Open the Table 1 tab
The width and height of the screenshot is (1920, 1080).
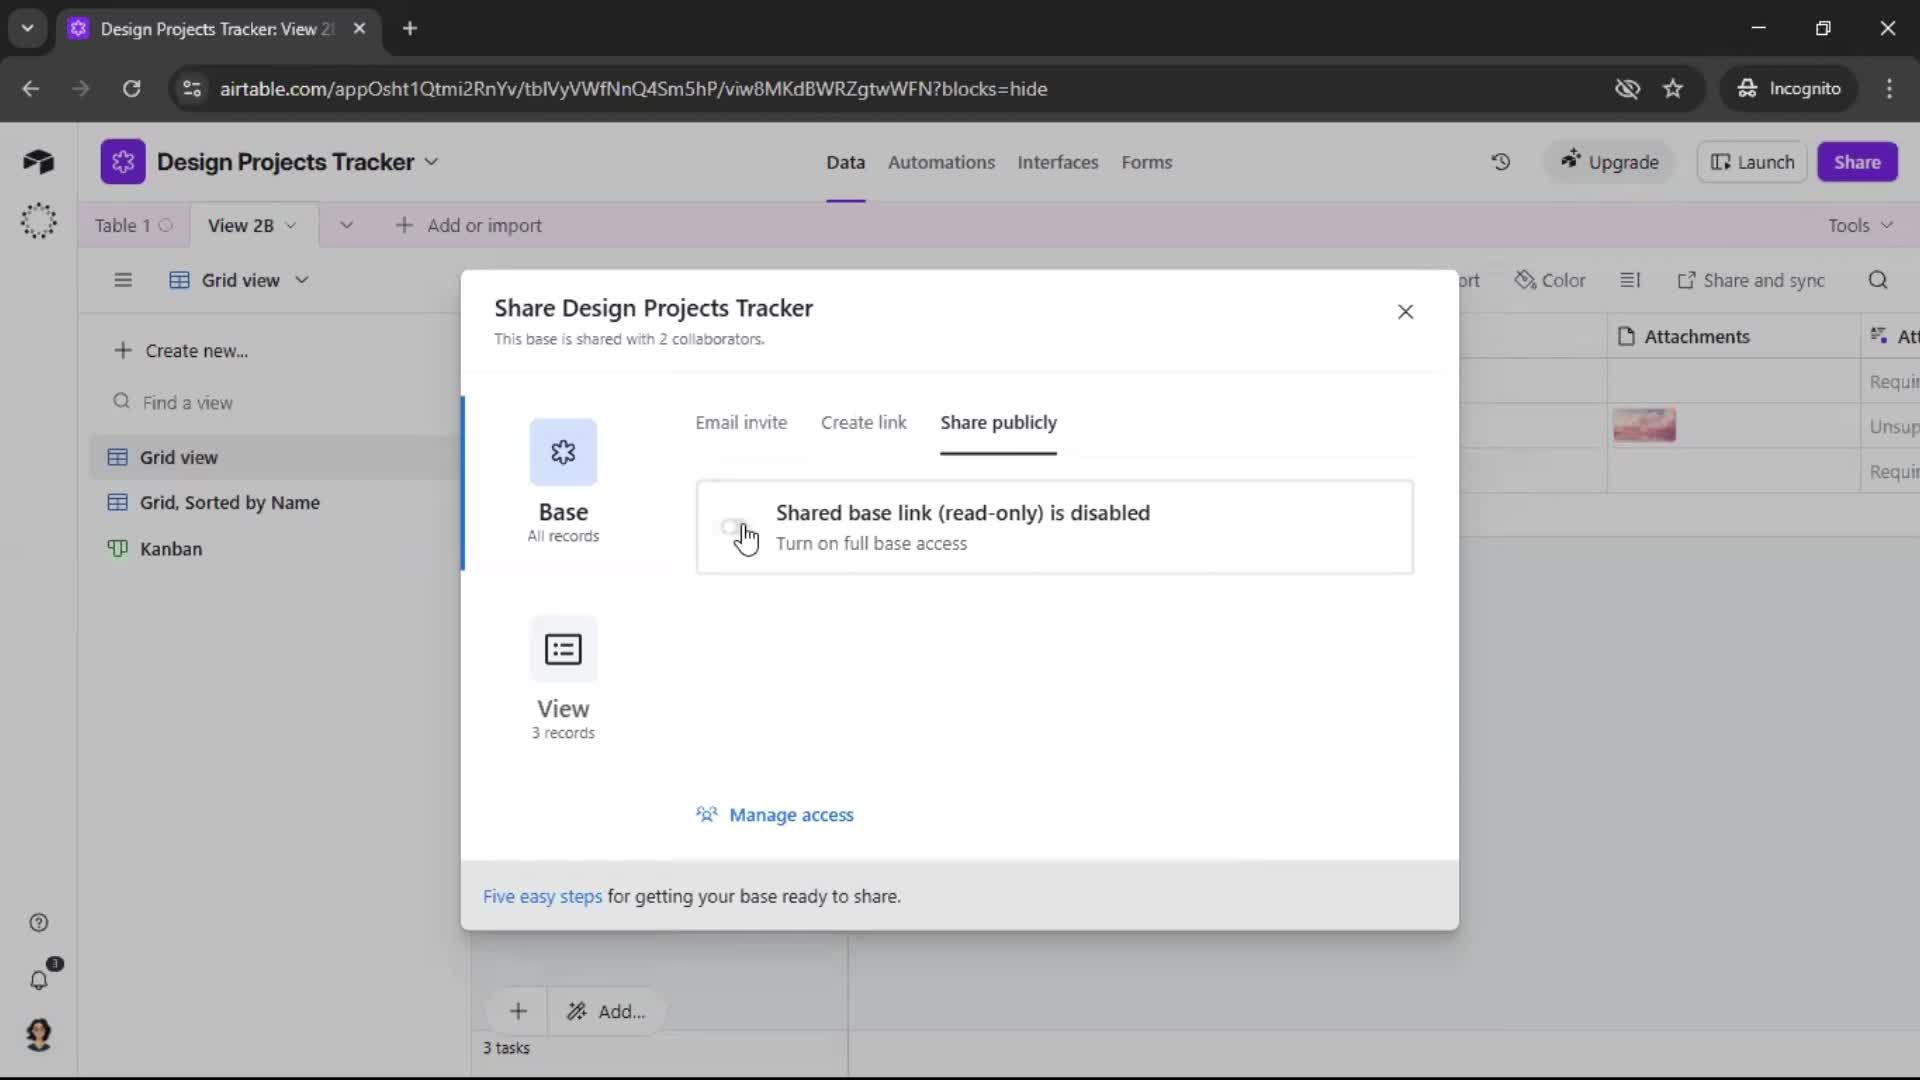coord(133,226)
